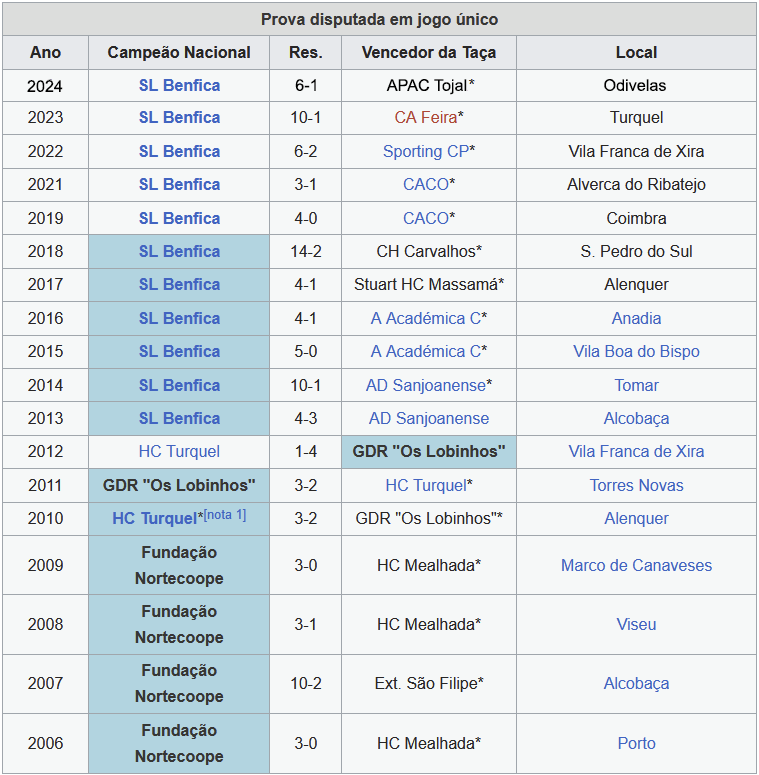
Task: Click the 14-2 result cell for 2018
Action: coord(305,252)
